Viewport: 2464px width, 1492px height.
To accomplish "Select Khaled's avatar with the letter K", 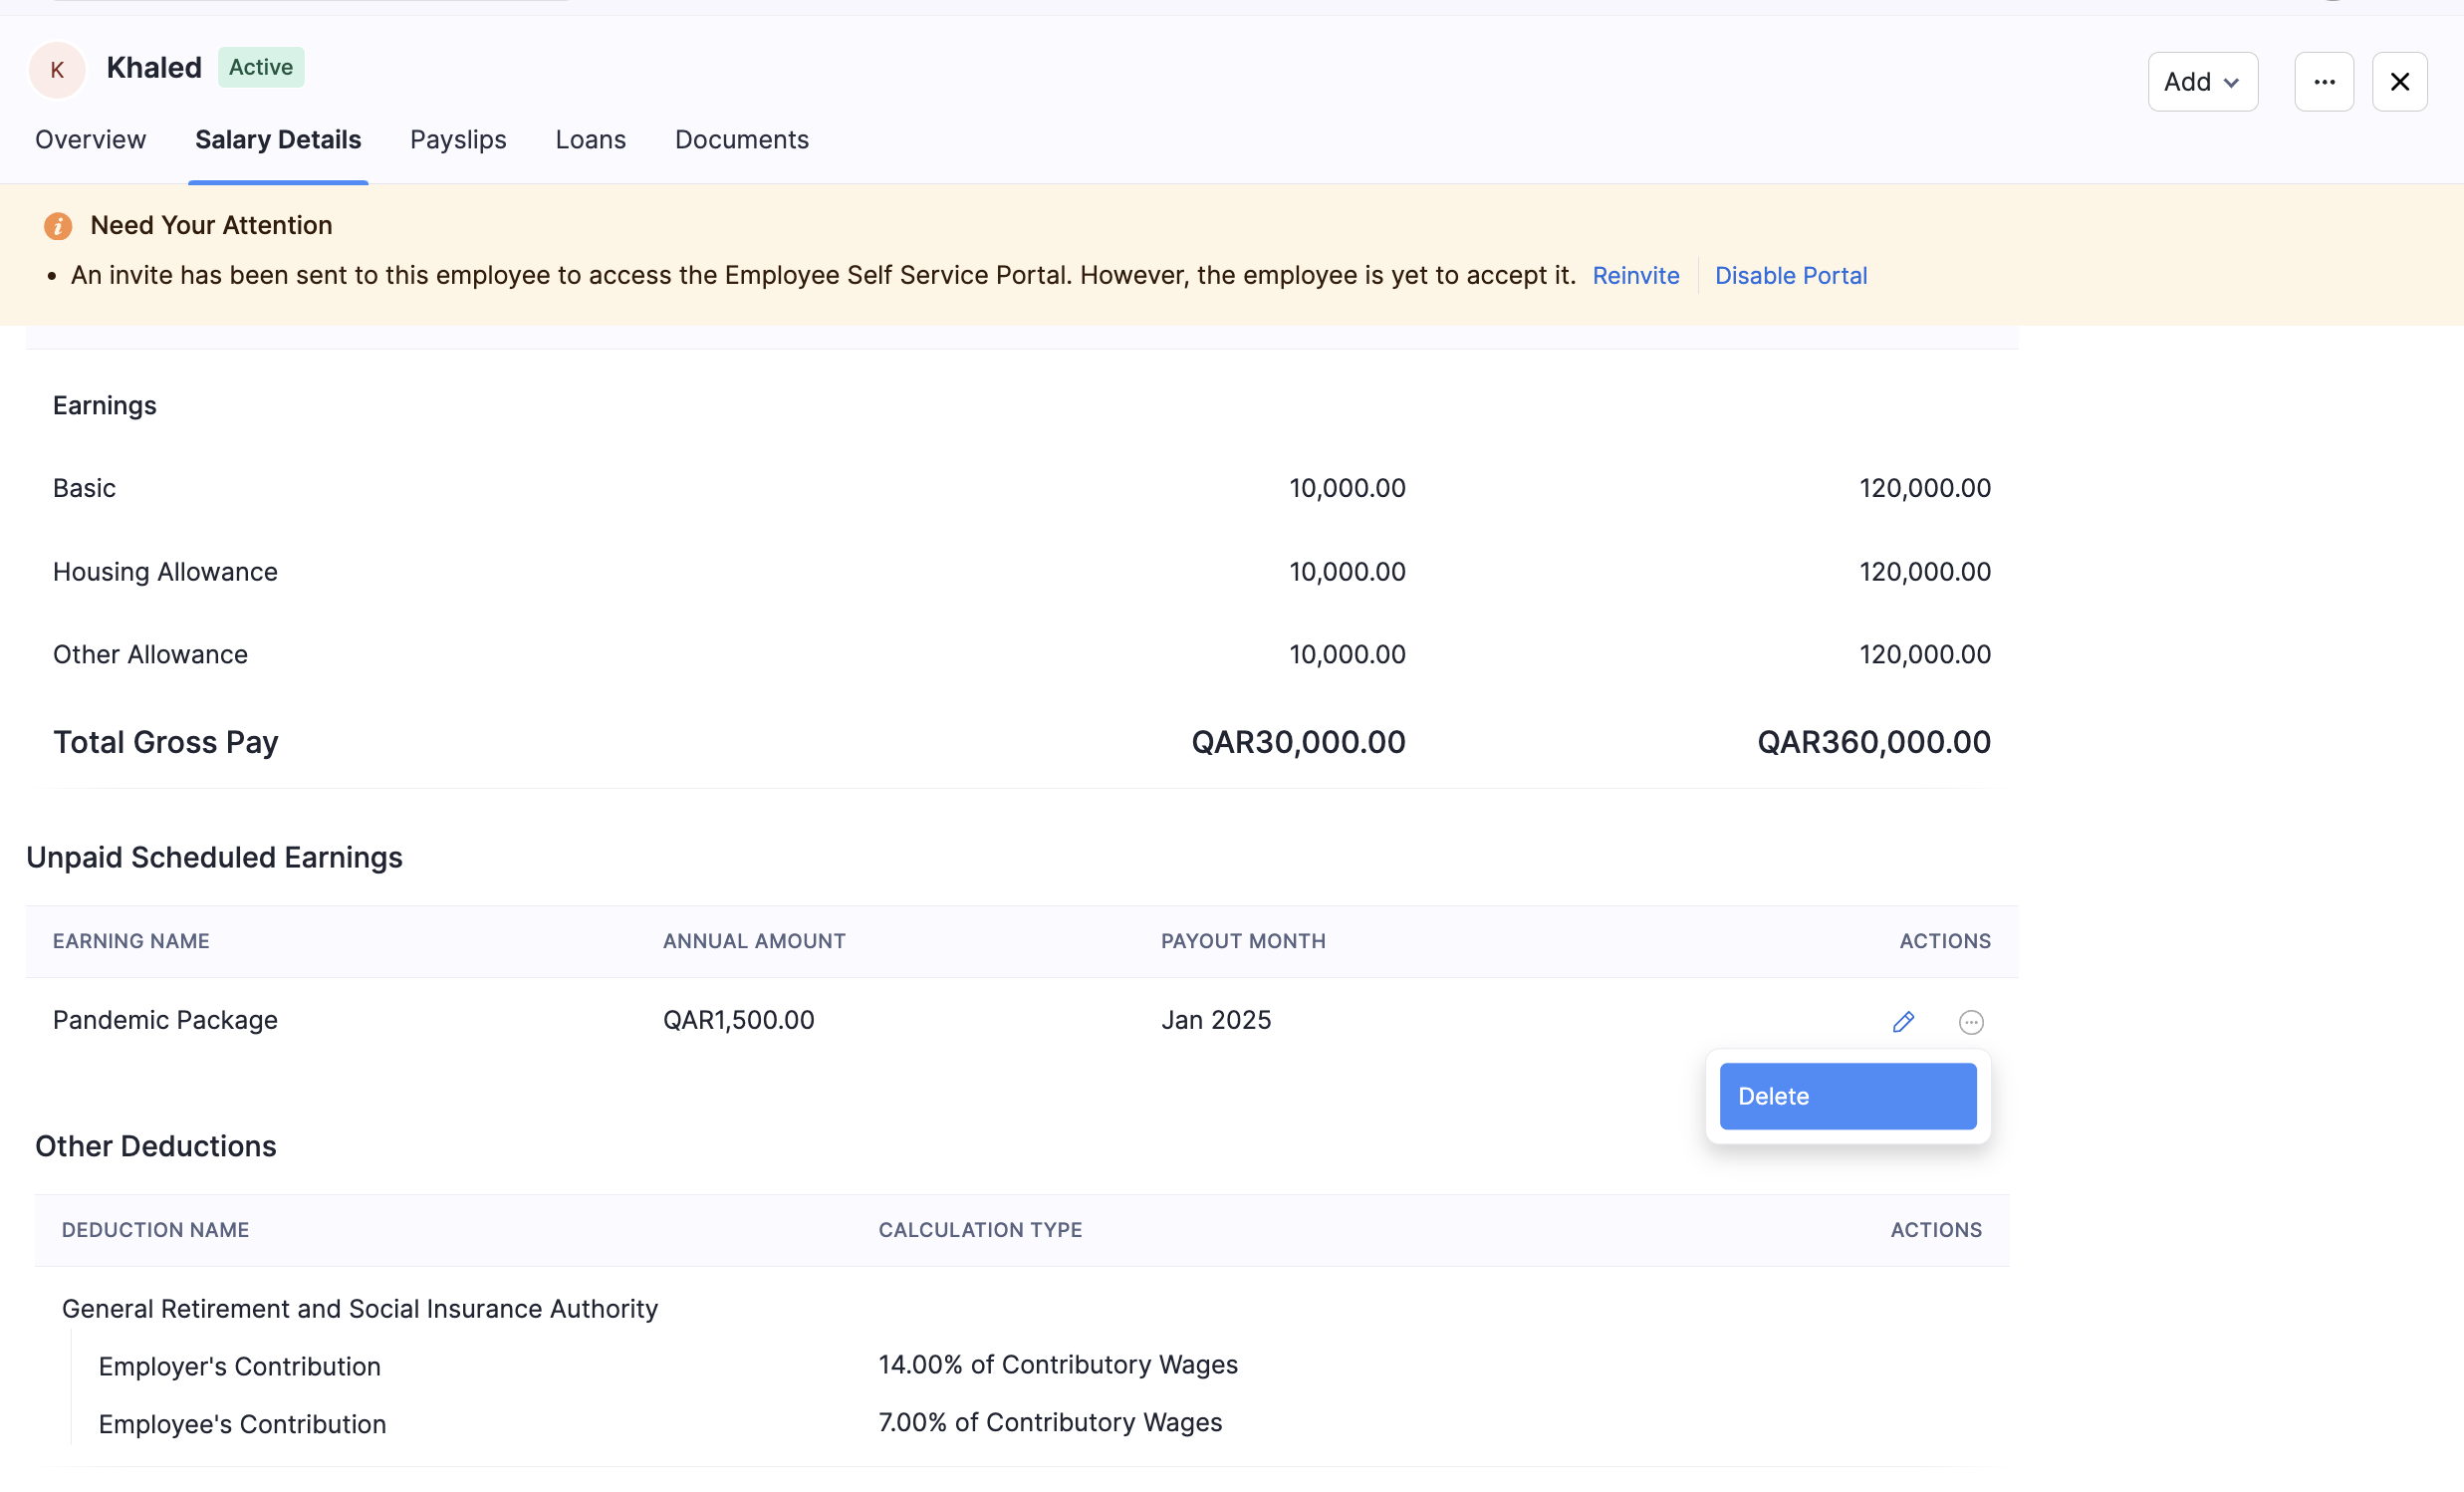I will click(x=57, y=69).
